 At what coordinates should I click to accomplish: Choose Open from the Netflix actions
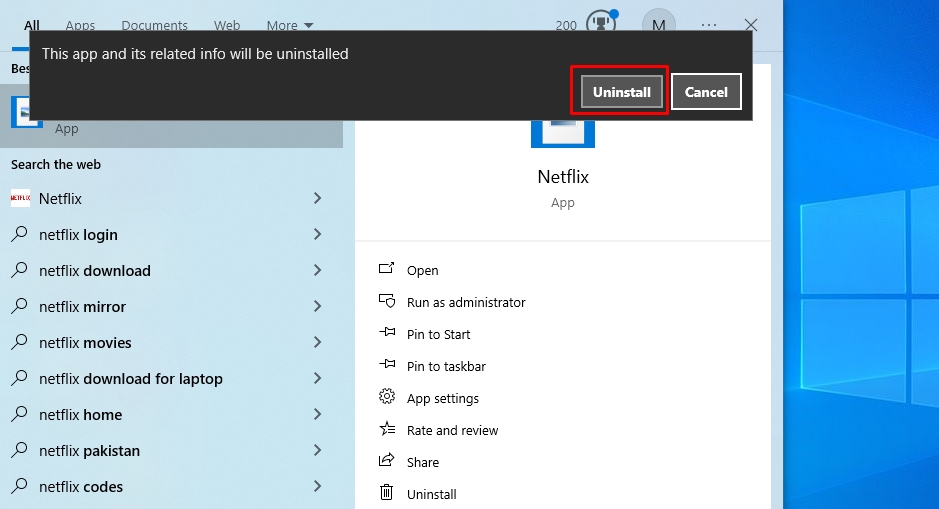[x=423, y=271]
